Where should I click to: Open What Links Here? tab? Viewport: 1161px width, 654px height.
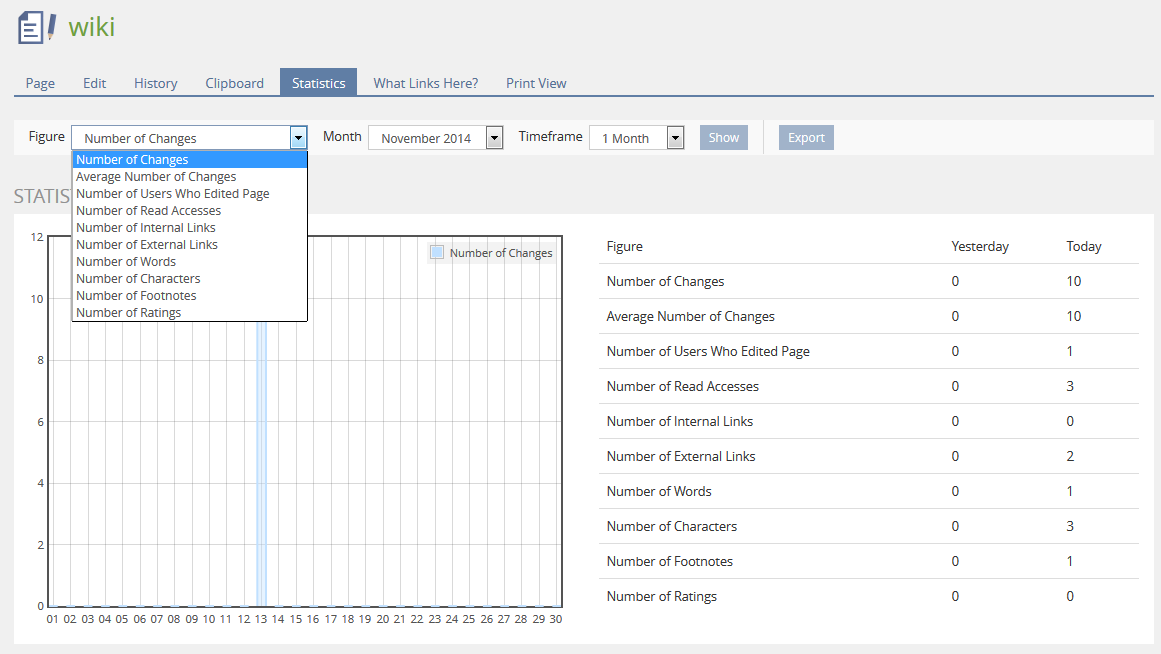426,83
